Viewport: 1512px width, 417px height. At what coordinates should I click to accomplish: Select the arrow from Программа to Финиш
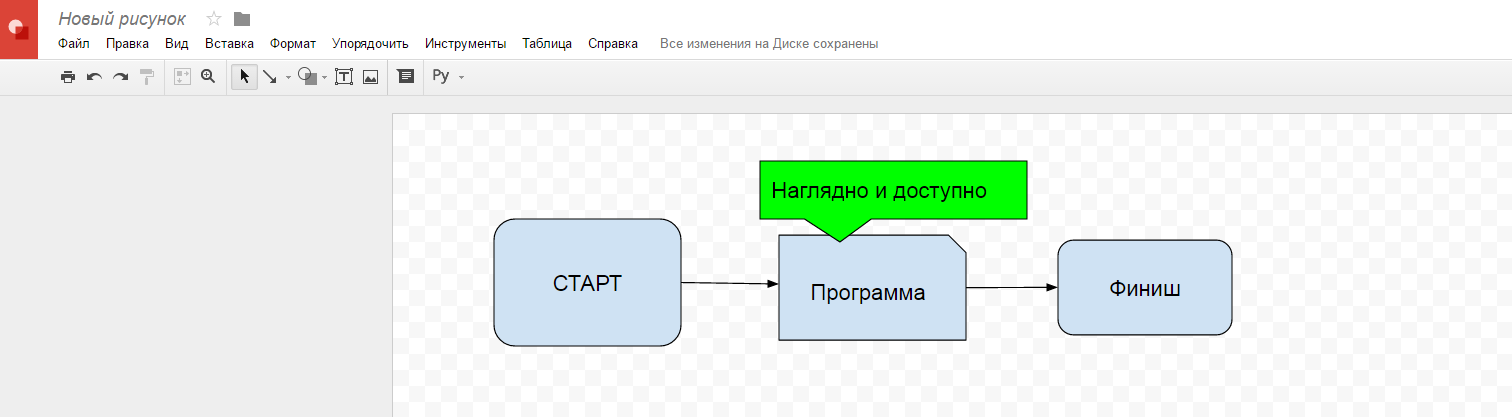pos(1012,287)
